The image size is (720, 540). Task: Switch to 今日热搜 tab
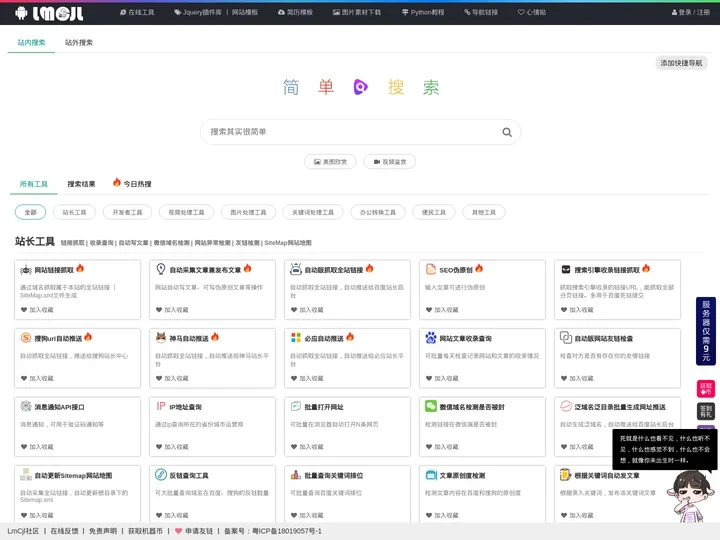[132, 184]
